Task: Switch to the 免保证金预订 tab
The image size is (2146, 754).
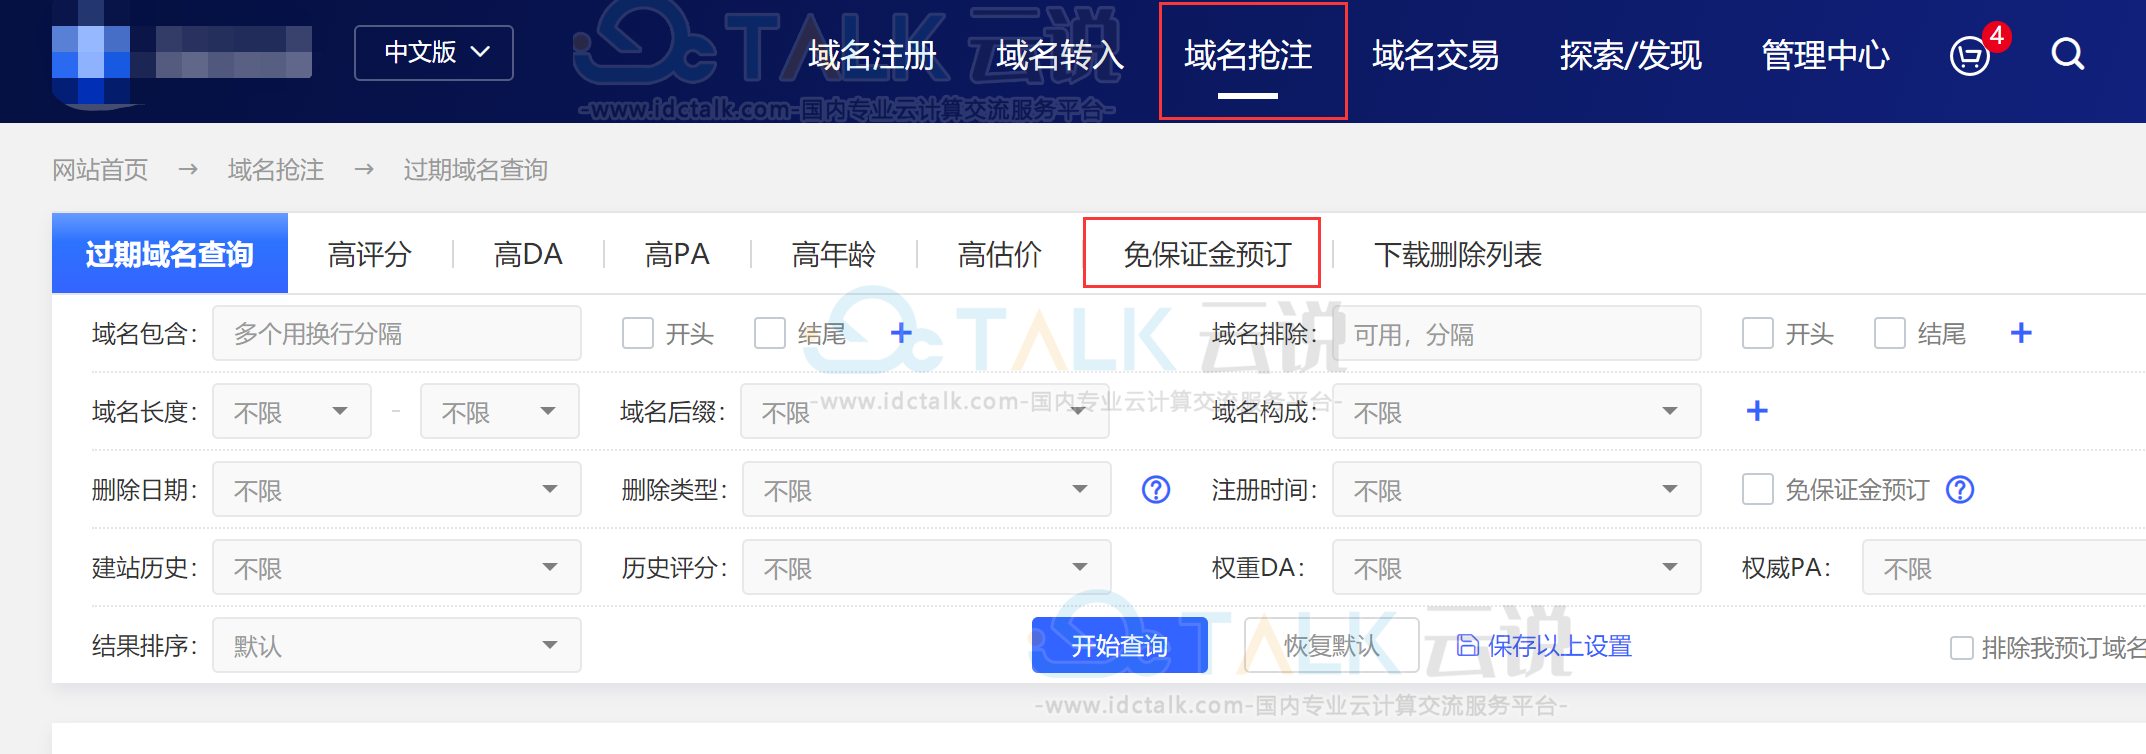Action: pyautogui.click(x=1207, y=254)
